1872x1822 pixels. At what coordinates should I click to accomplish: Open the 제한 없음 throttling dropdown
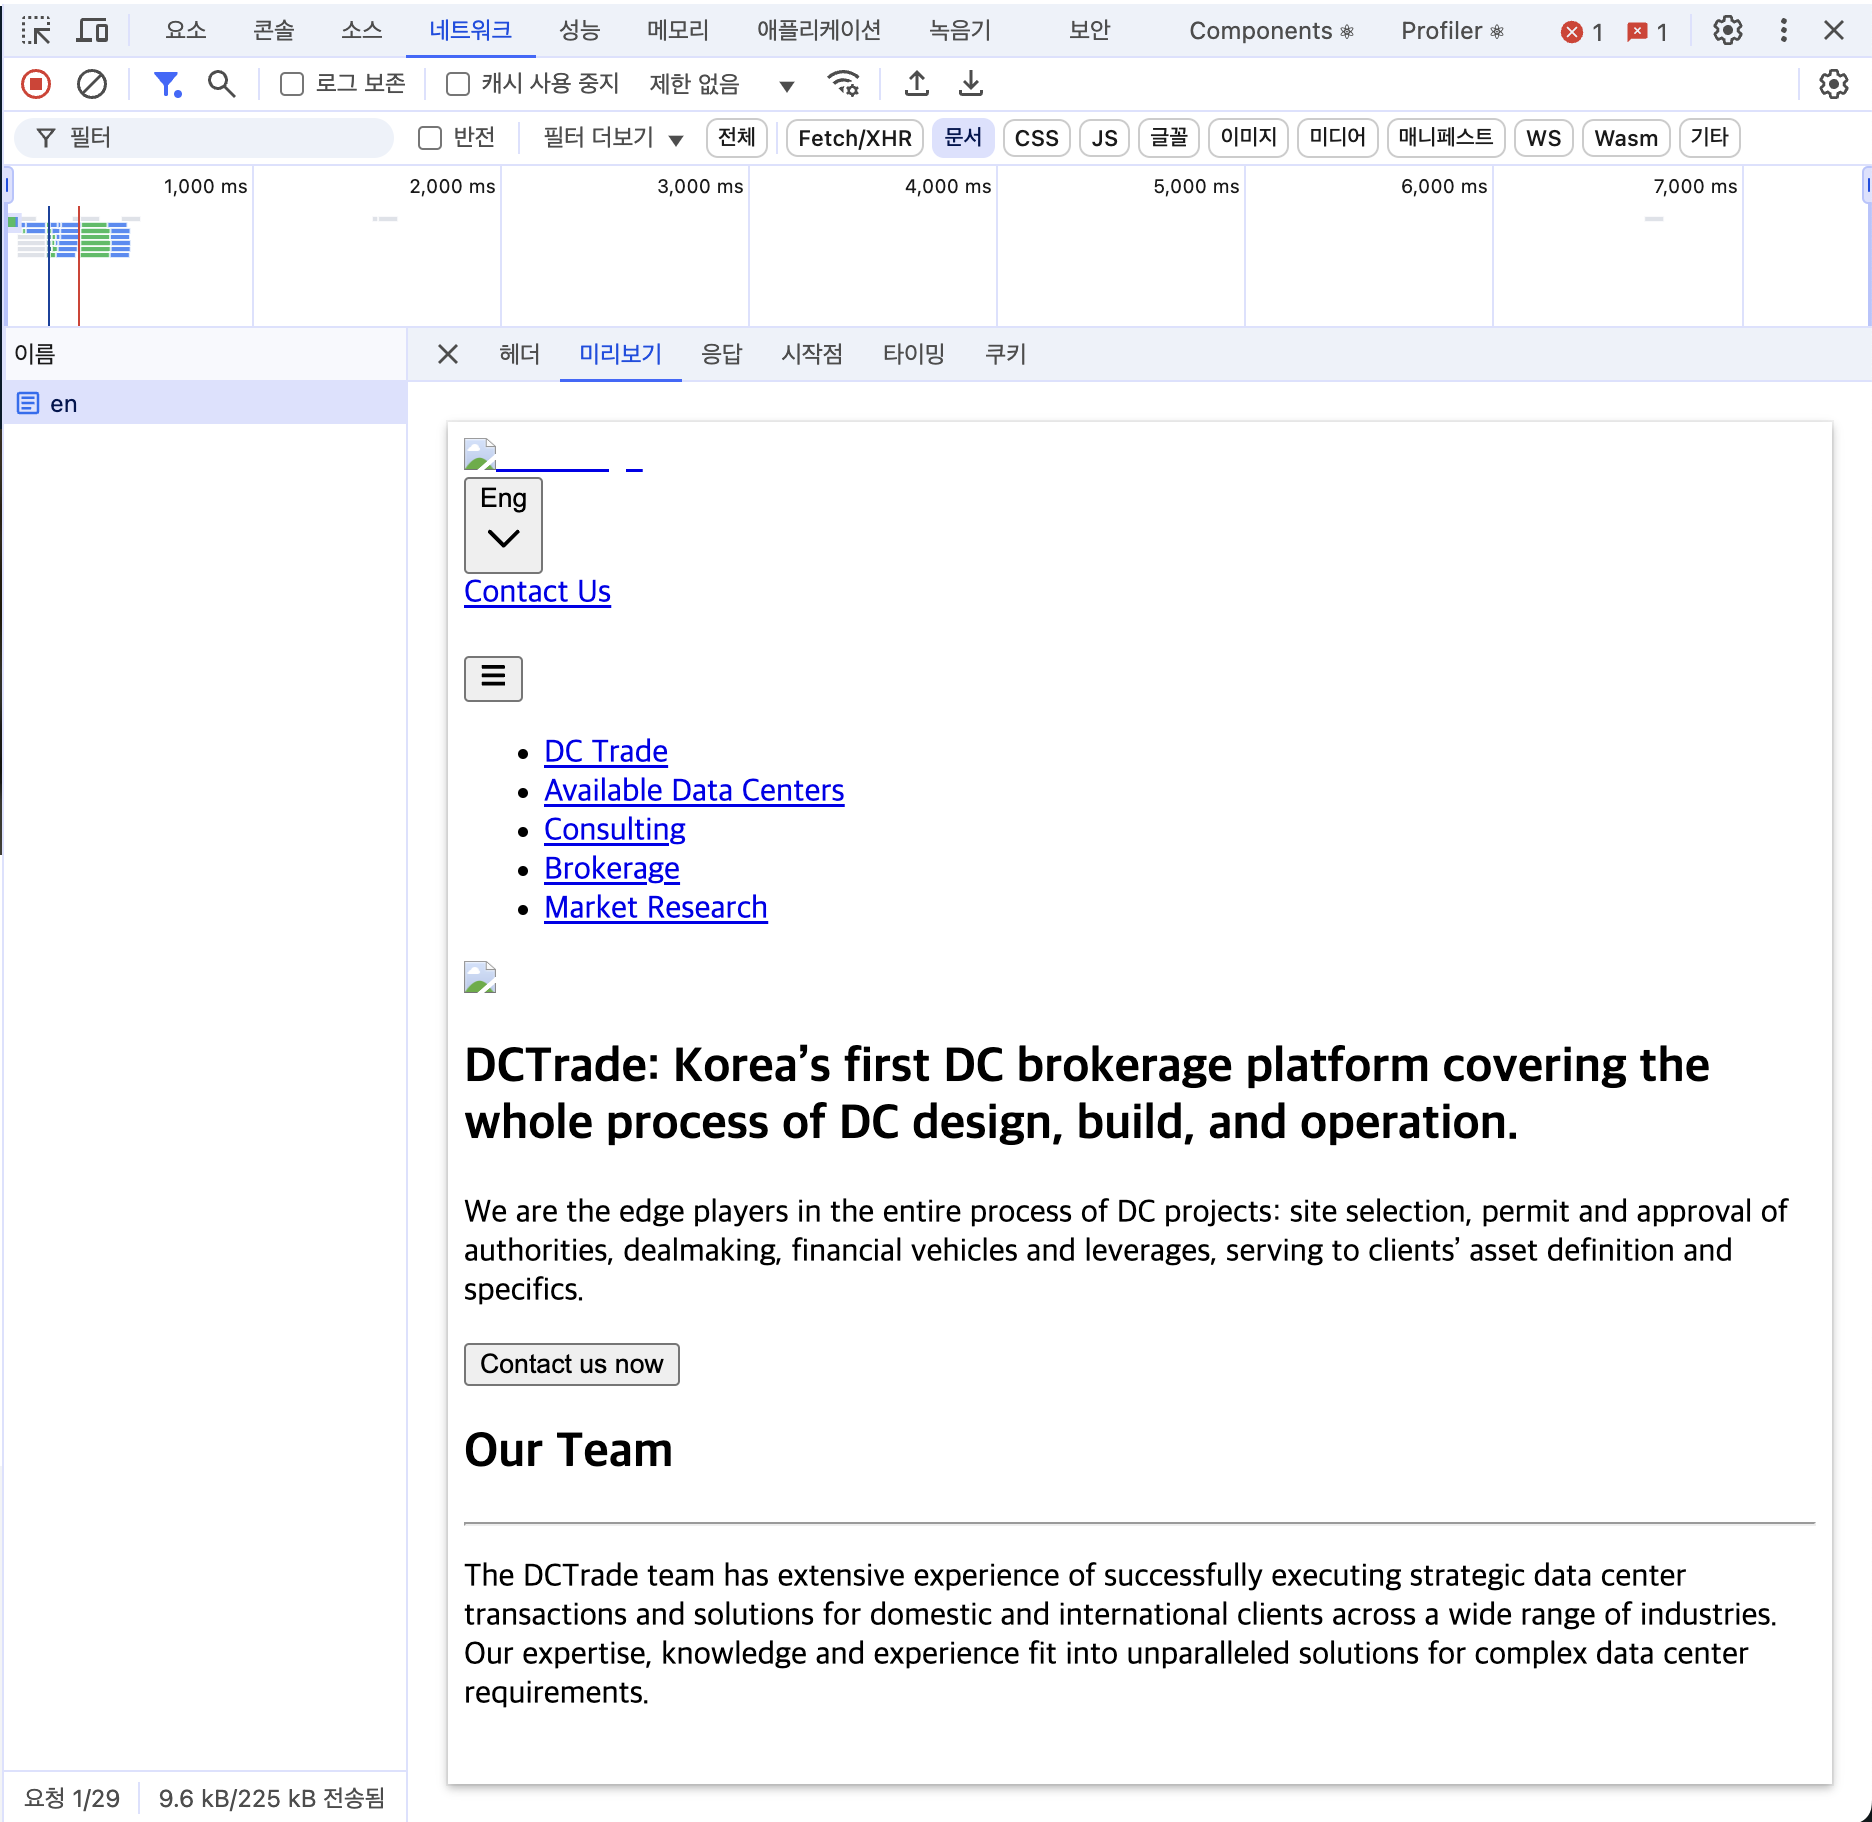[x=721, y=85]
